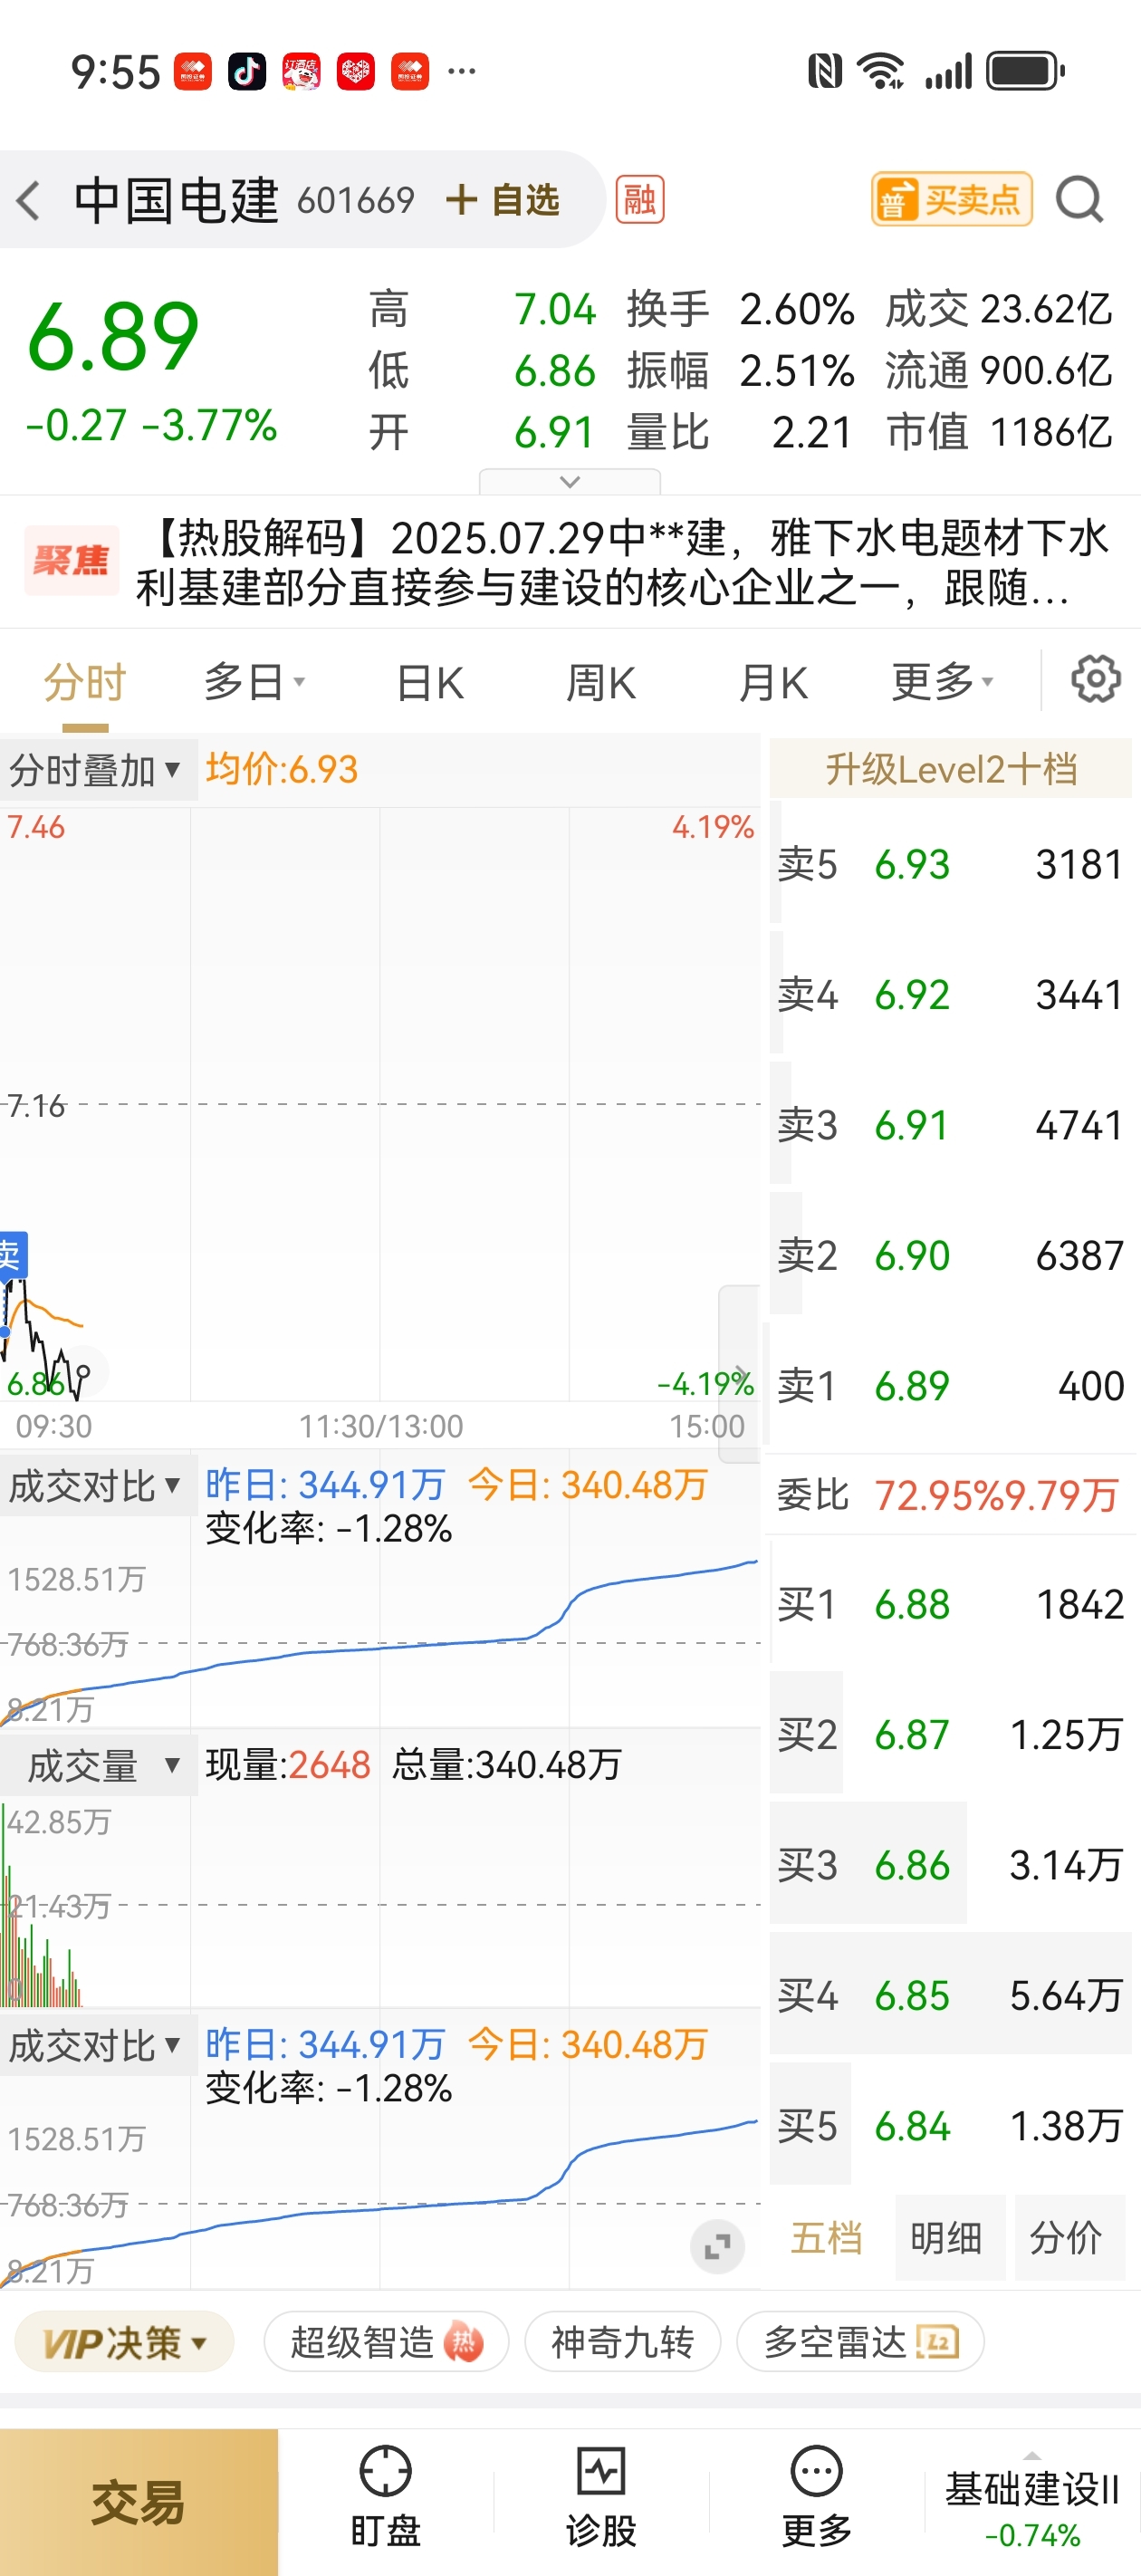Image resolution: width=1141 pixels, height=2576 pixels.
Task: Tap 买1 row at 6.88
Action: [950, 1604]
